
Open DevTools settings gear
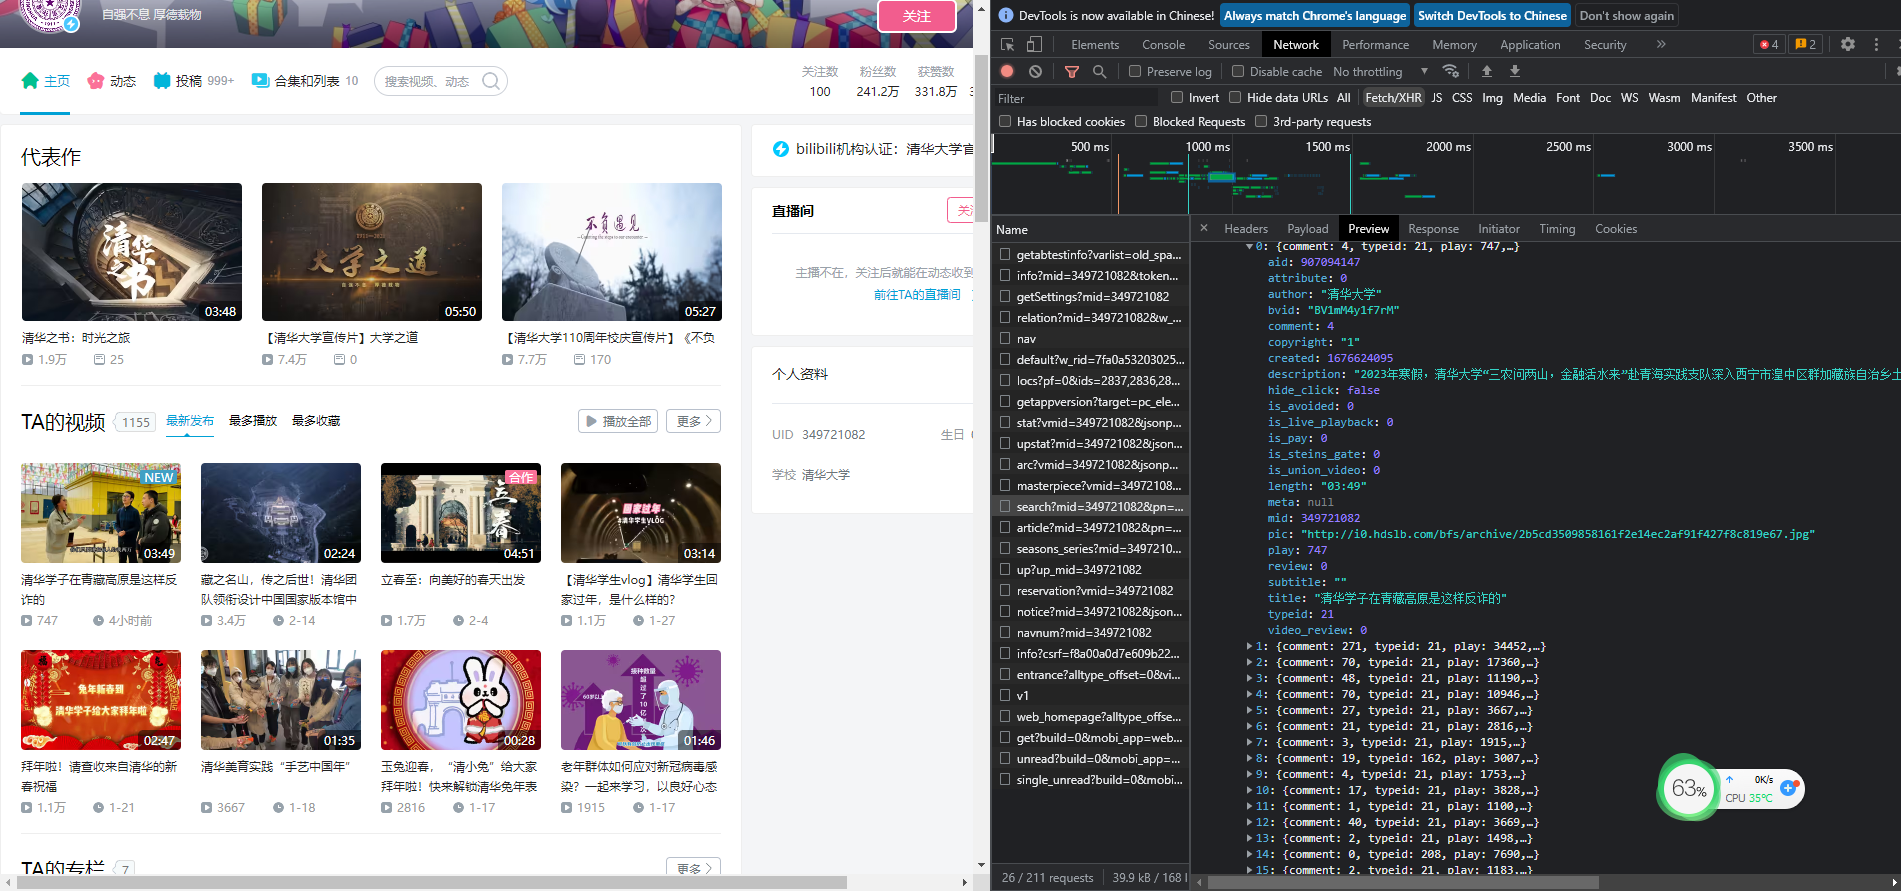(1848, 44)
